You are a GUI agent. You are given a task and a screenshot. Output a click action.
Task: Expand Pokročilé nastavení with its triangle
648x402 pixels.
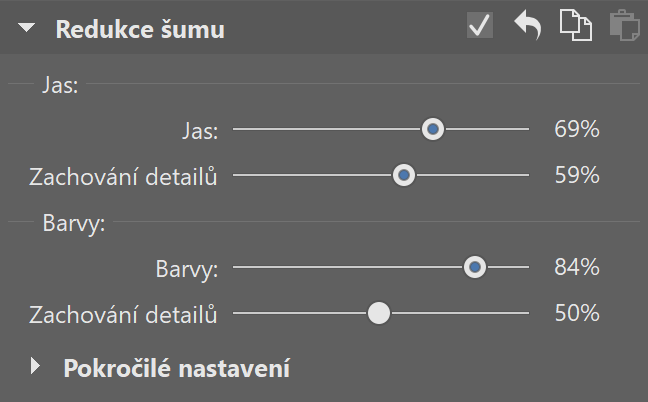pos(37,366)
